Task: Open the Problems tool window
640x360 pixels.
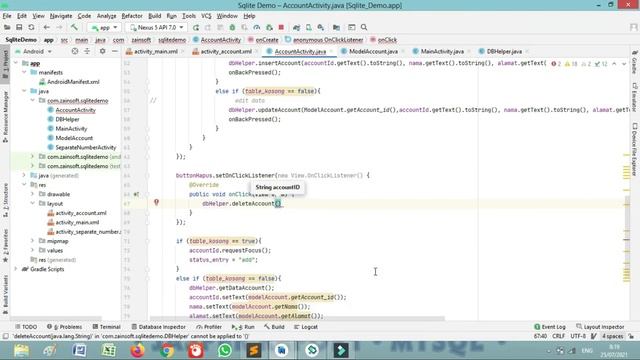Action: (x=64, y=327)
